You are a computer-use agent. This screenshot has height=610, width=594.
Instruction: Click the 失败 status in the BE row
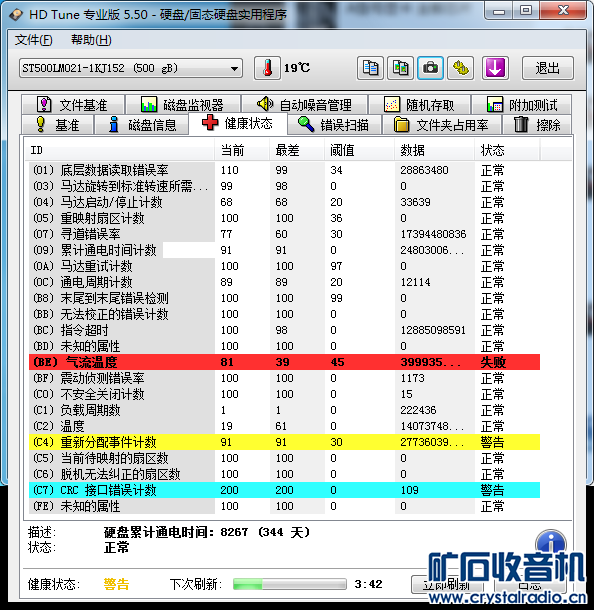(493, 362)
